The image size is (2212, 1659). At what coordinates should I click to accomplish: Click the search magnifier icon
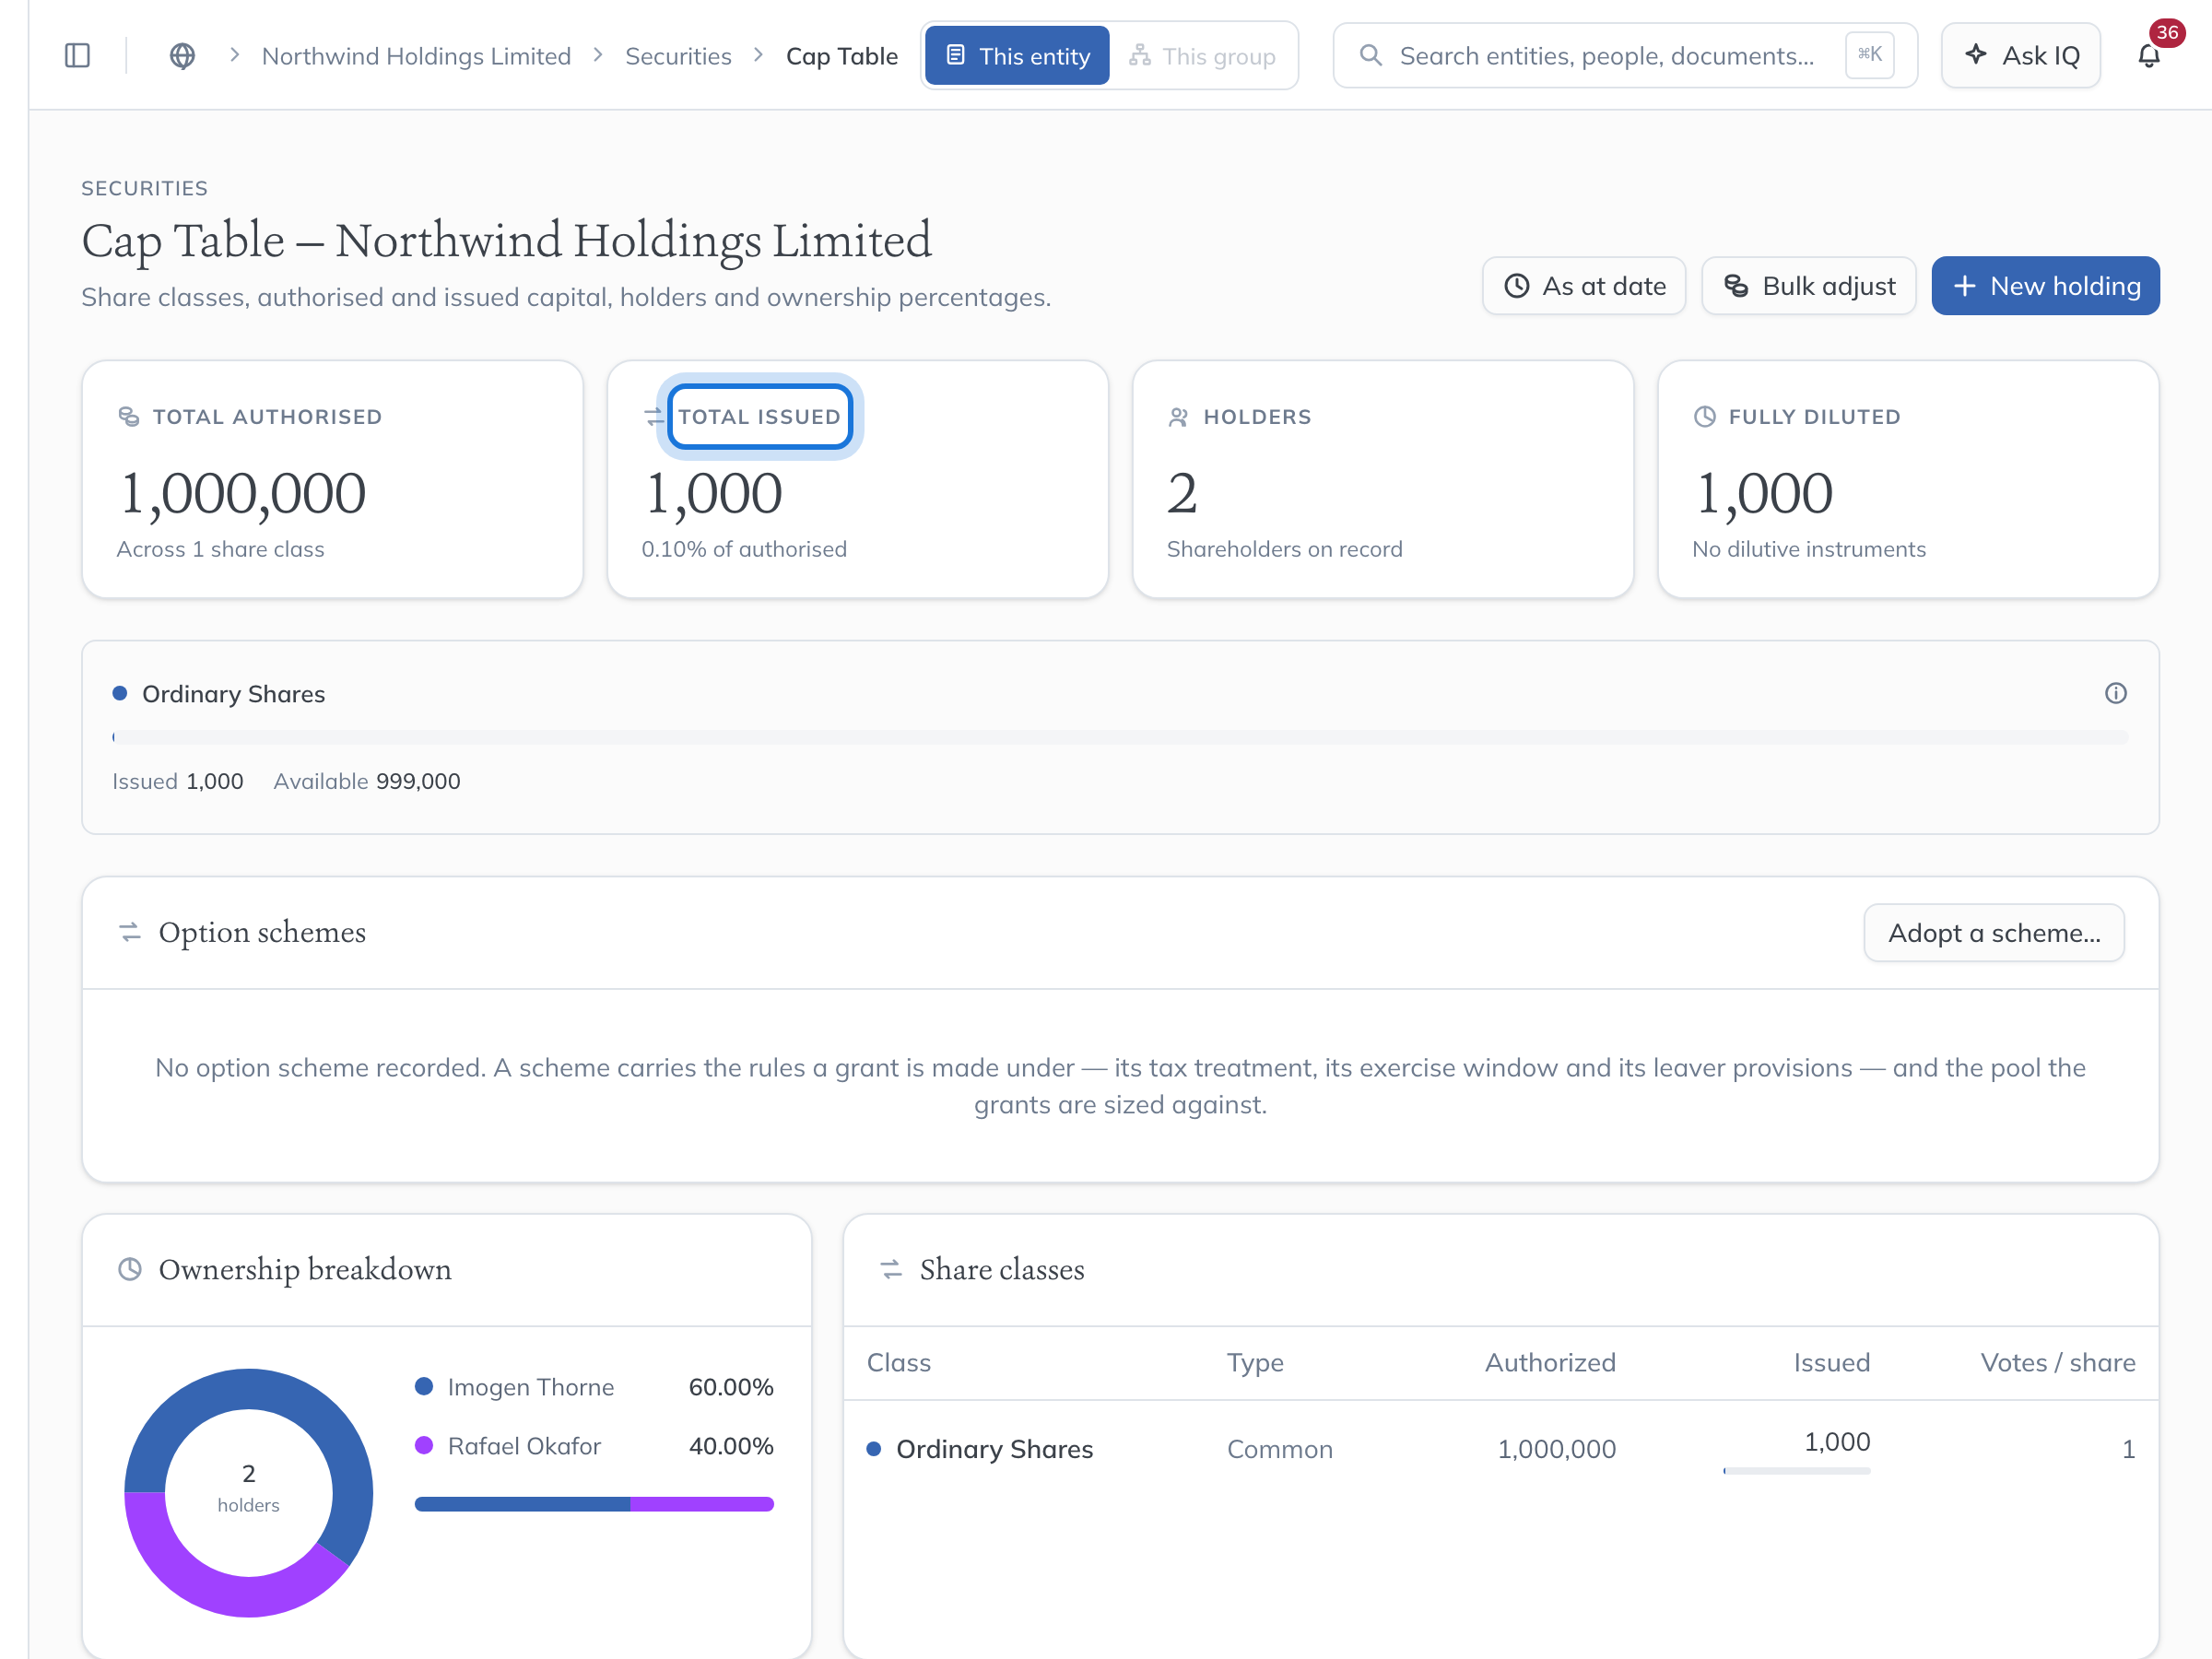coord(1371,56)
